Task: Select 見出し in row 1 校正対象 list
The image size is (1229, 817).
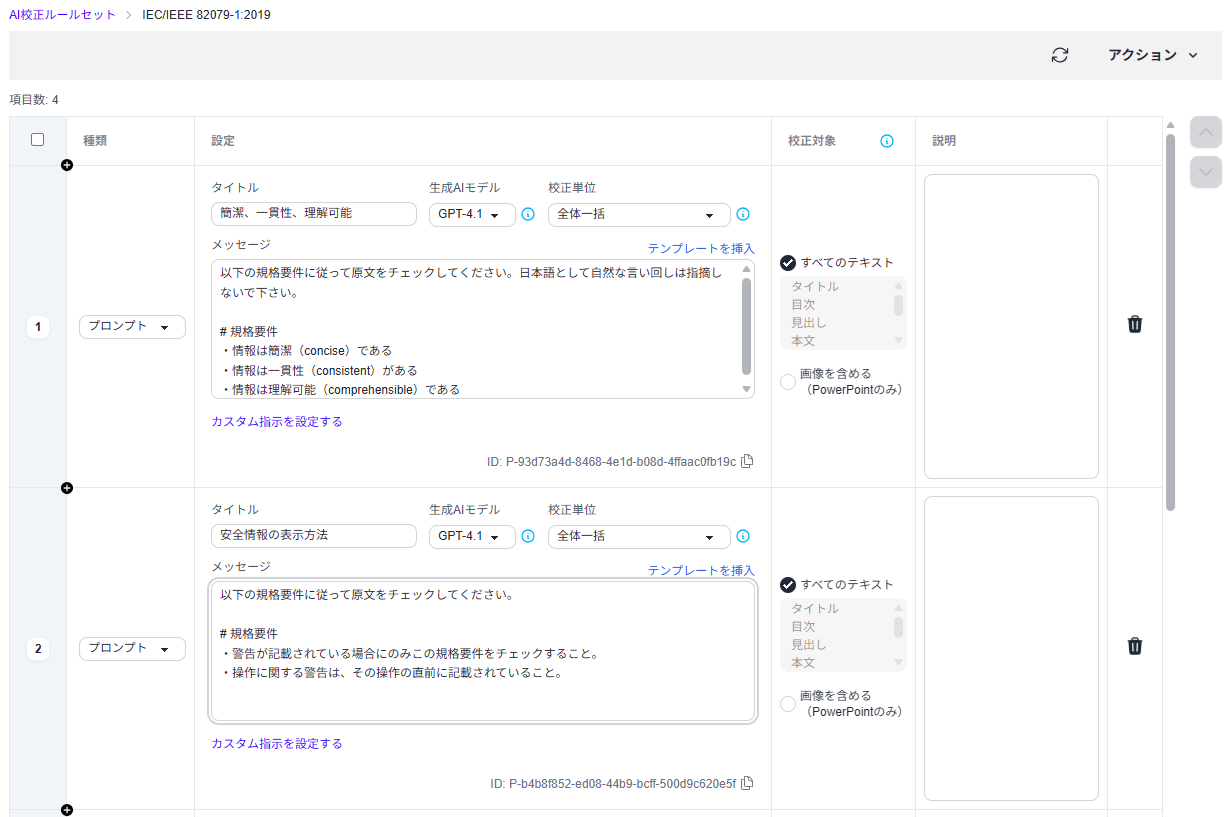Action: pos(809,323)
